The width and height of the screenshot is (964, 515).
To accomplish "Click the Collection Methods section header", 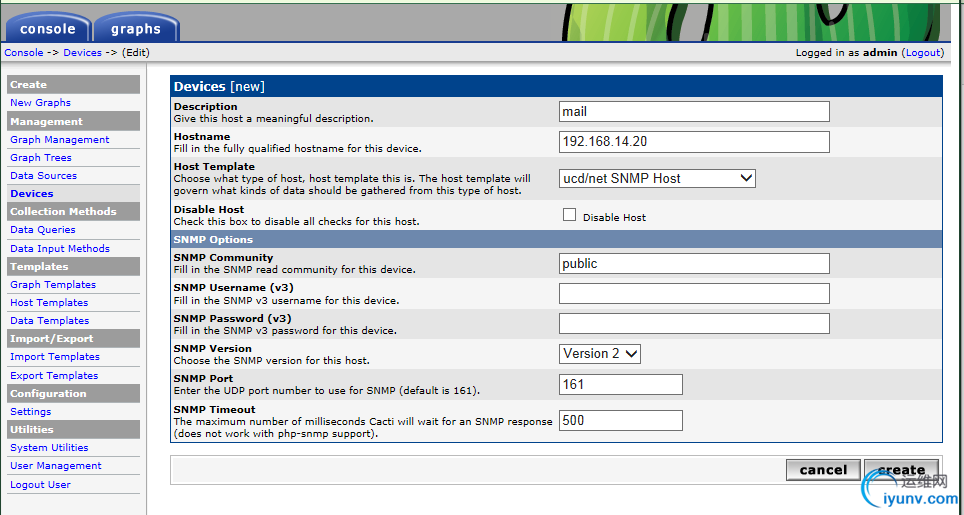I will 73,211.
